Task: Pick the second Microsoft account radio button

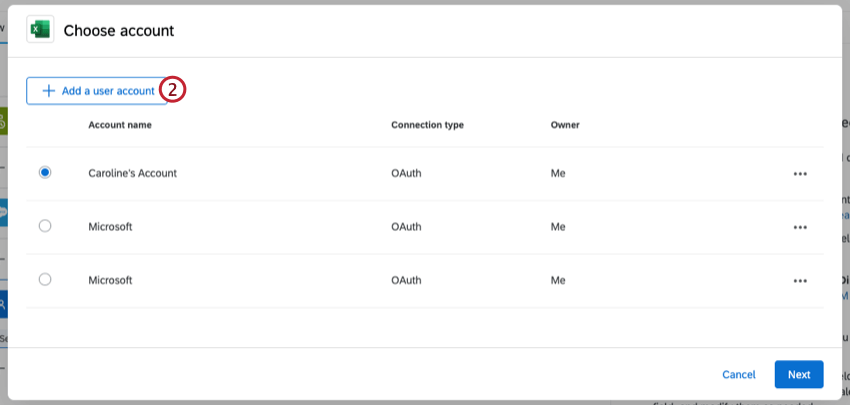Action: pos(45,280)
